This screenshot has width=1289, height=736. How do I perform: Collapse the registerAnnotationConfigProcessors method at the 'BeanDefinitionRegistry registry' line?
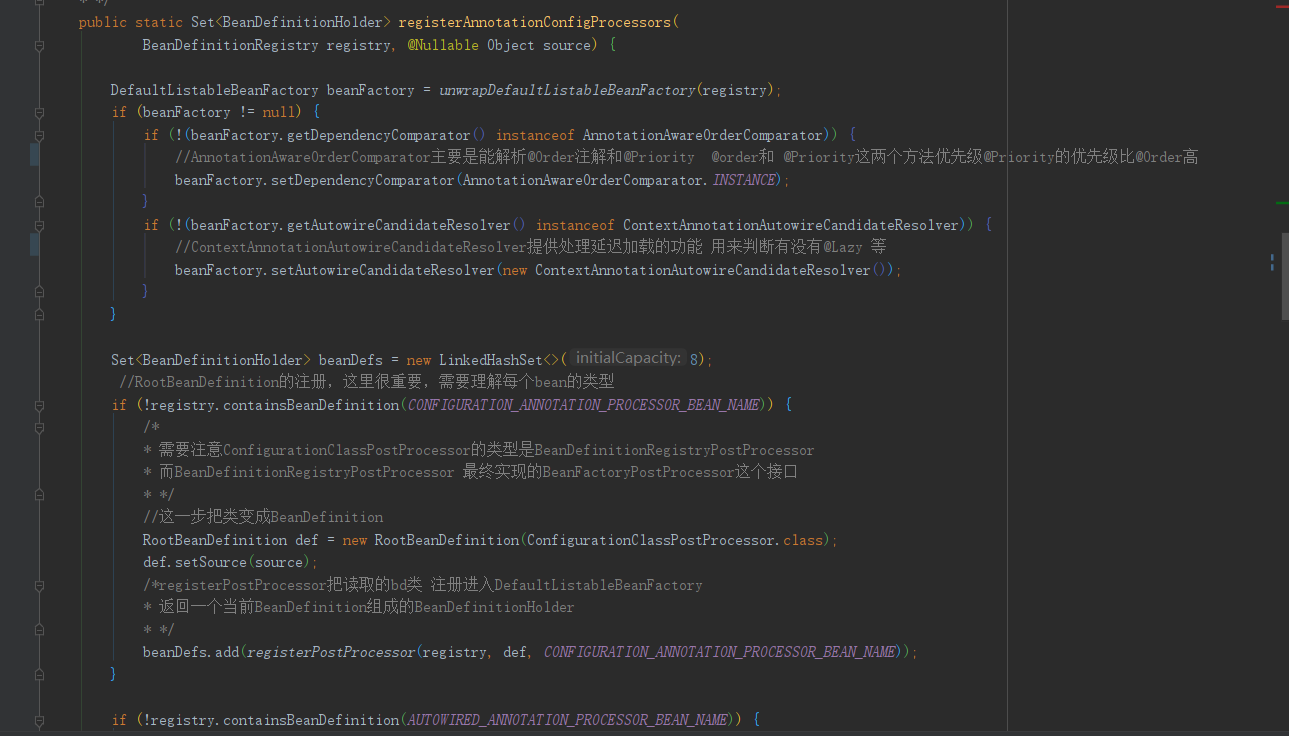(39, 45)
